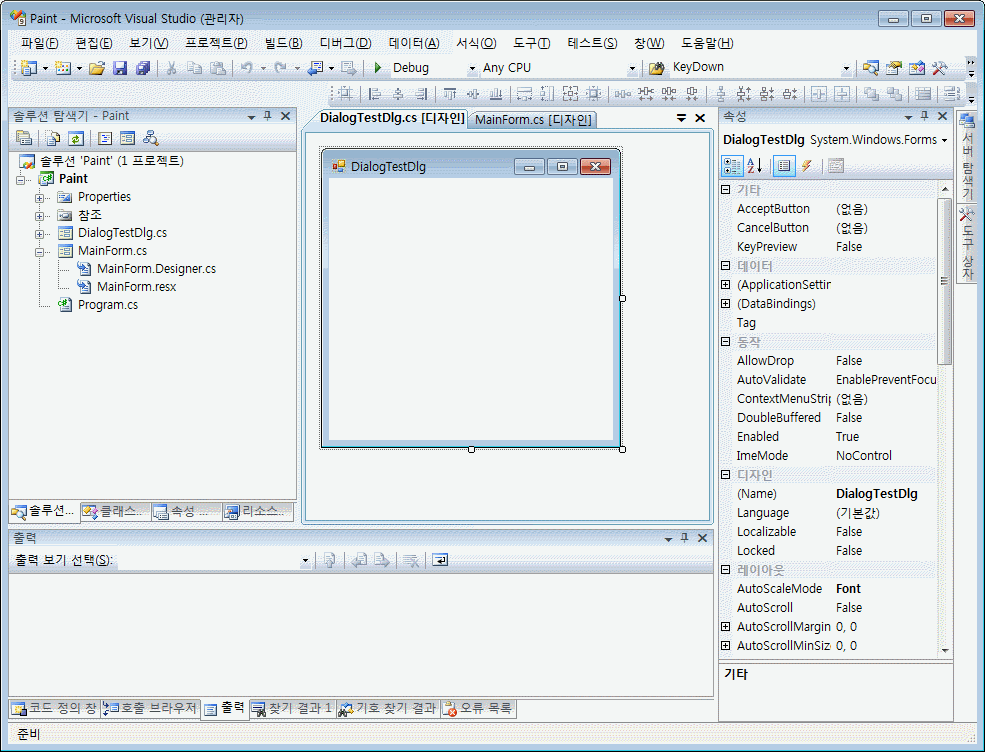Click the Cut scissors icon
Image resolution: width=985 pixels, height=752 pixels.
point(171,68)
